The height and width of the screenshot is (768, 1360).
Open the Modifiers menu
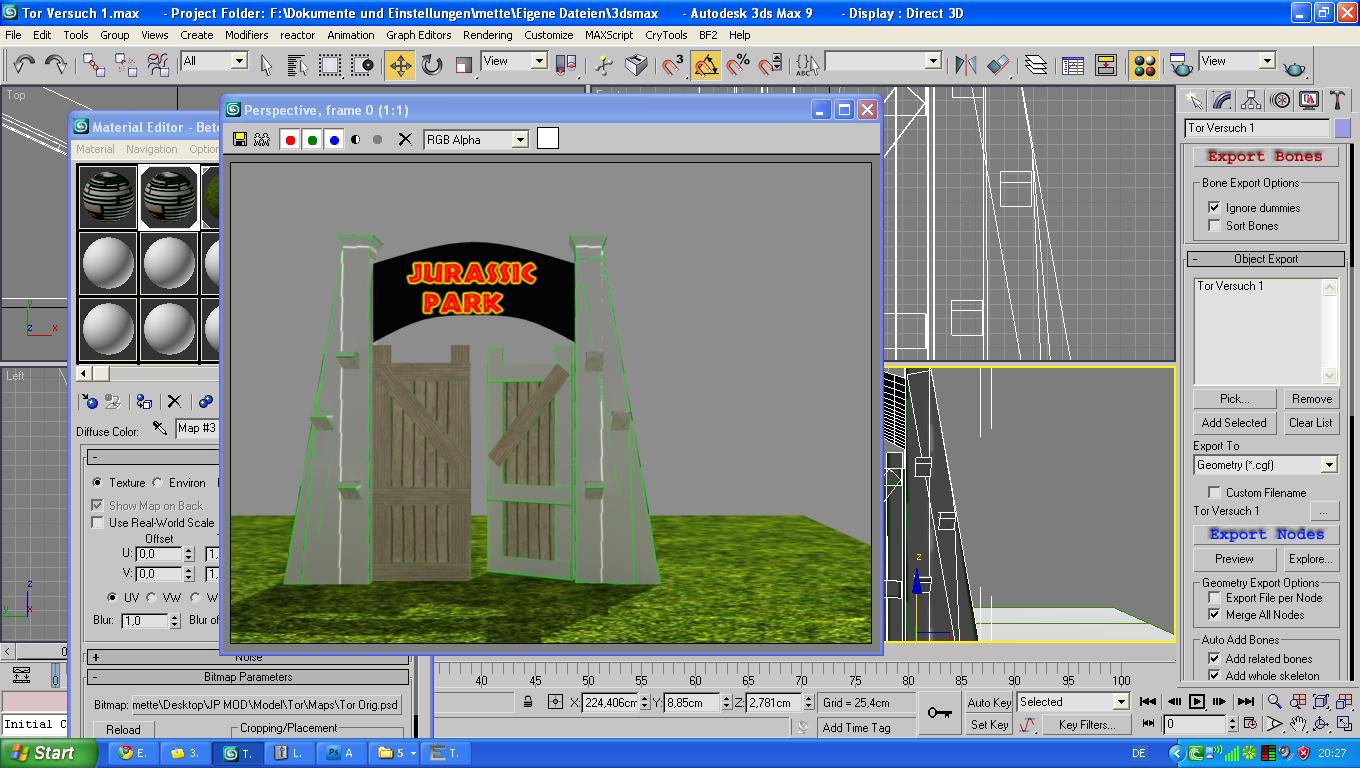[x=246, y=35]
